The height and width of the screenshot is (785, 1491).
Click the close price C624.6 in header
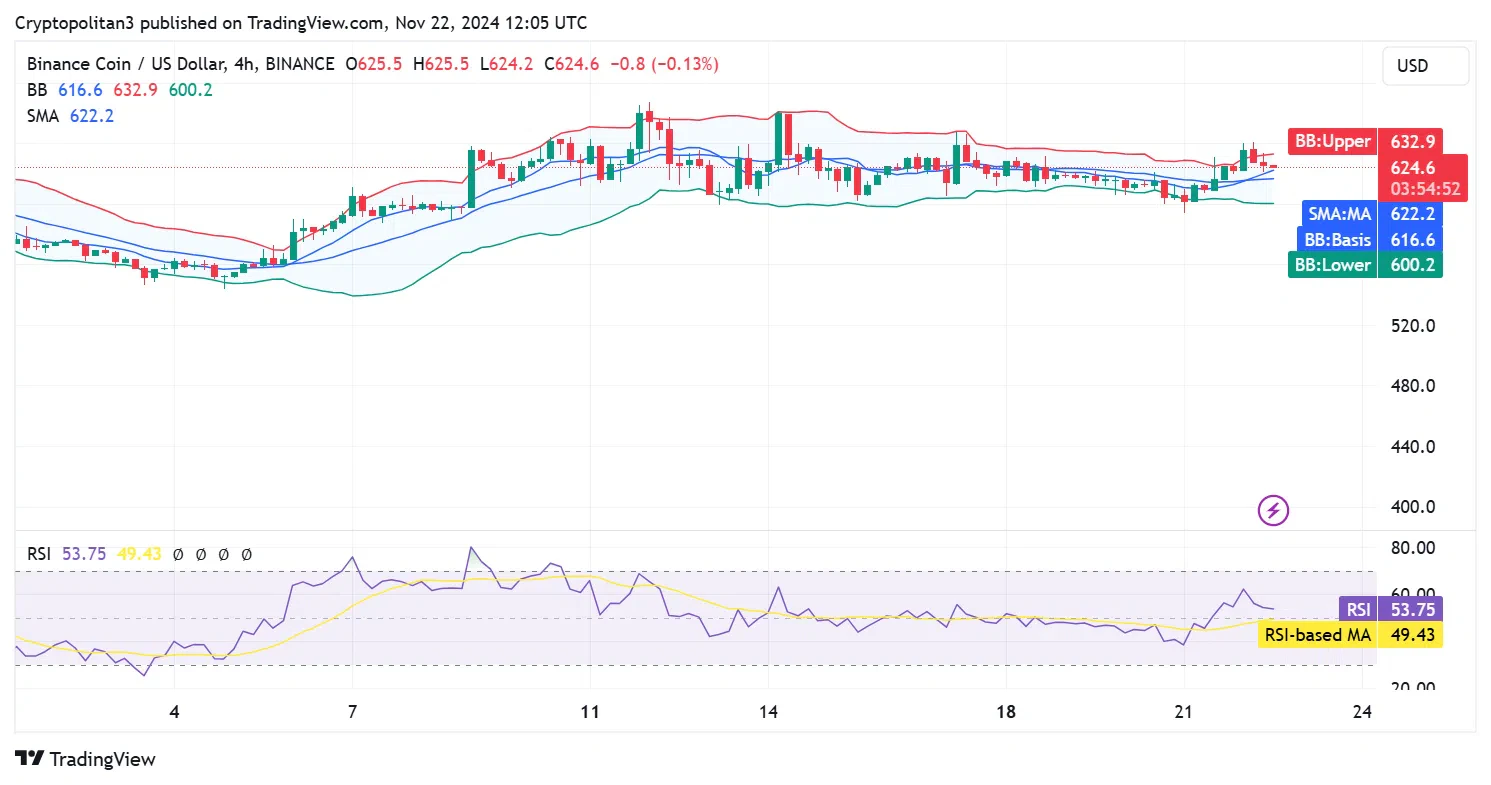point(572,64)
